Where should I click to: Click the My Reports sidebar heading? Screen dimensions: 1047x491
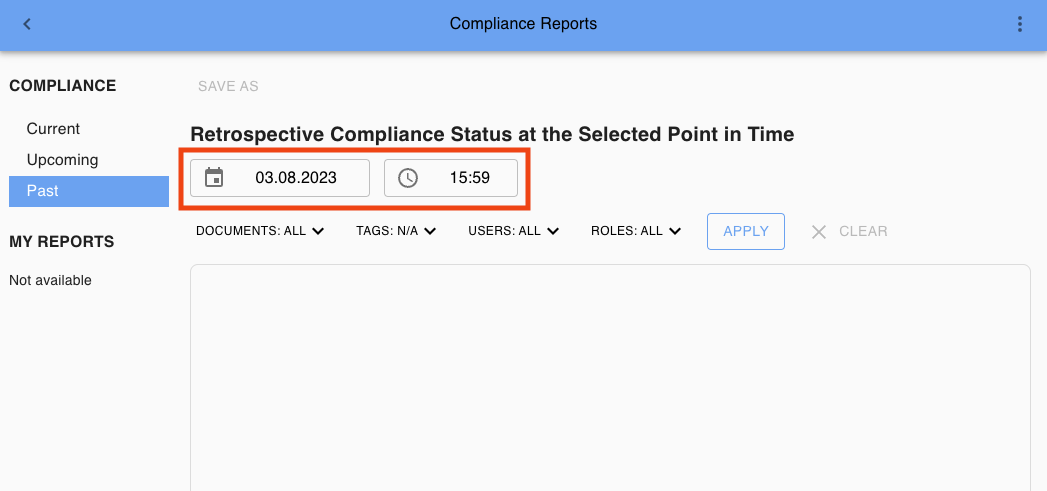click(62, 241)
